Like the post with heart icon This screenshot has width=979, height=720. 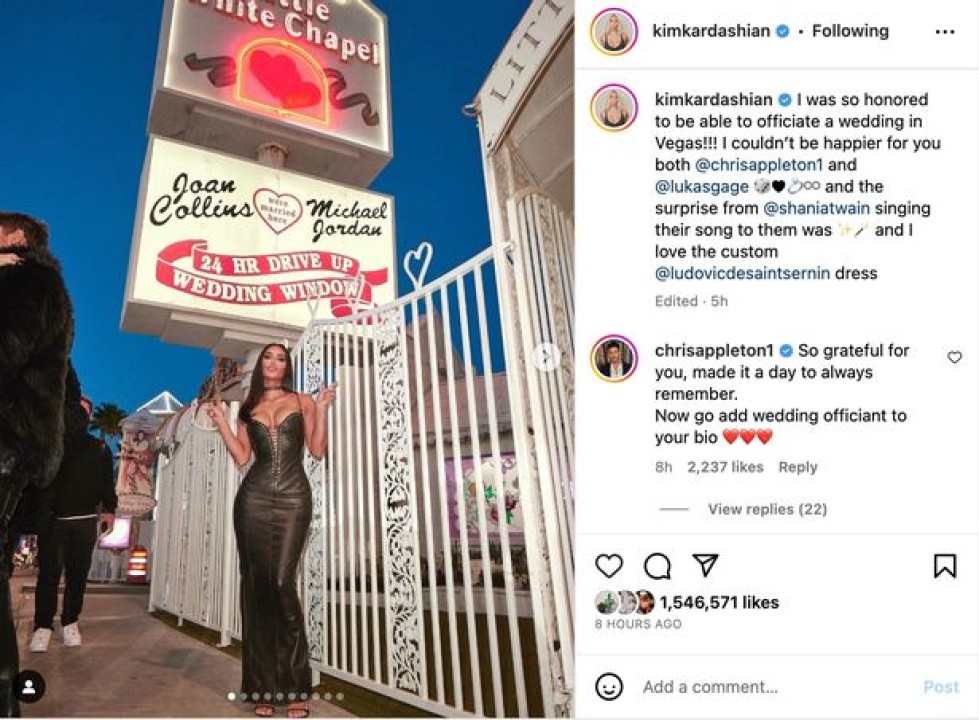click(609, 566)
